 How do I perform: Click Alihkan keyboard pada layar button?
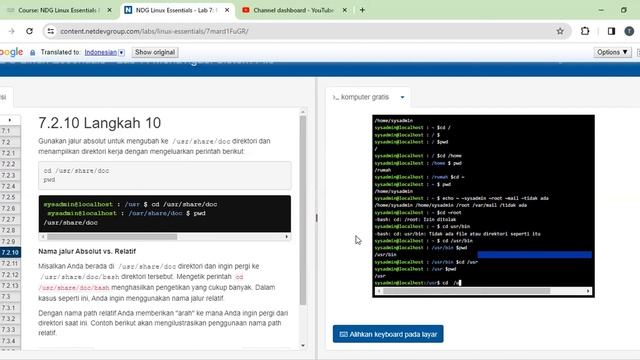point(388,334)
